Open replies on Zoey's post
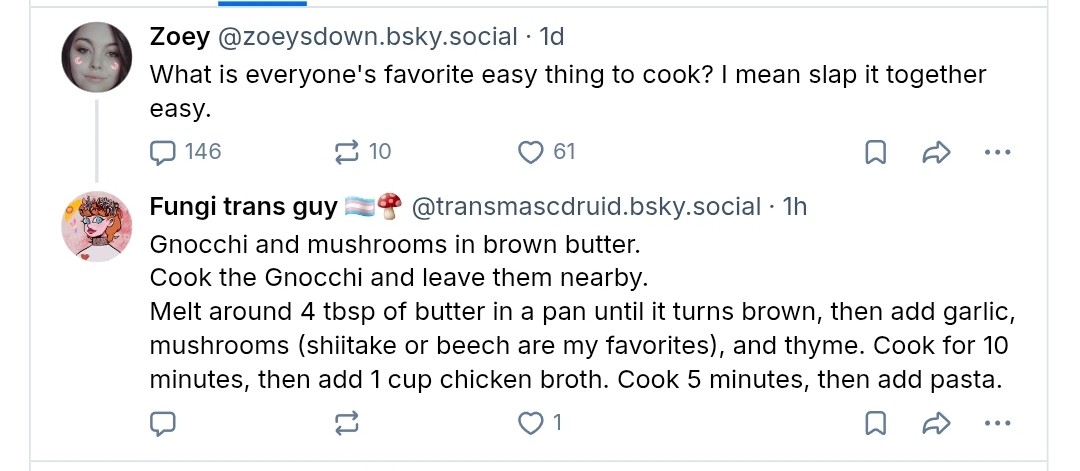1080x471 pixels. [185, 152]
